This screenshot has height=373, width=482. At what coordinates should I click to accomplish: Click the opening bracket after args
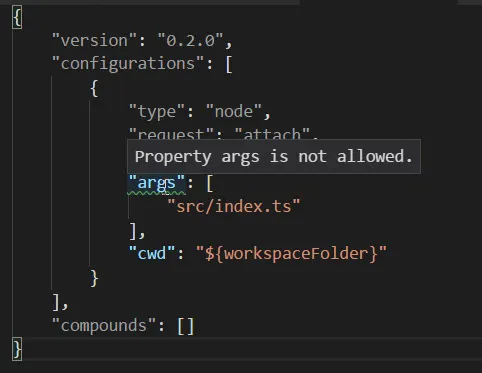(209, 183)
